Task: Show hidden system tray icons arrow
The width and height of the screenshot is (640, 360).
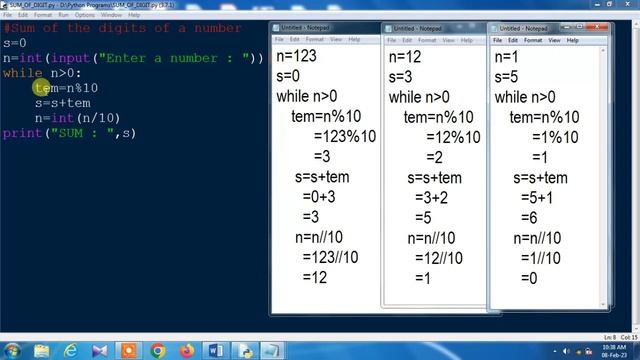Action: [x=555, y=351]
